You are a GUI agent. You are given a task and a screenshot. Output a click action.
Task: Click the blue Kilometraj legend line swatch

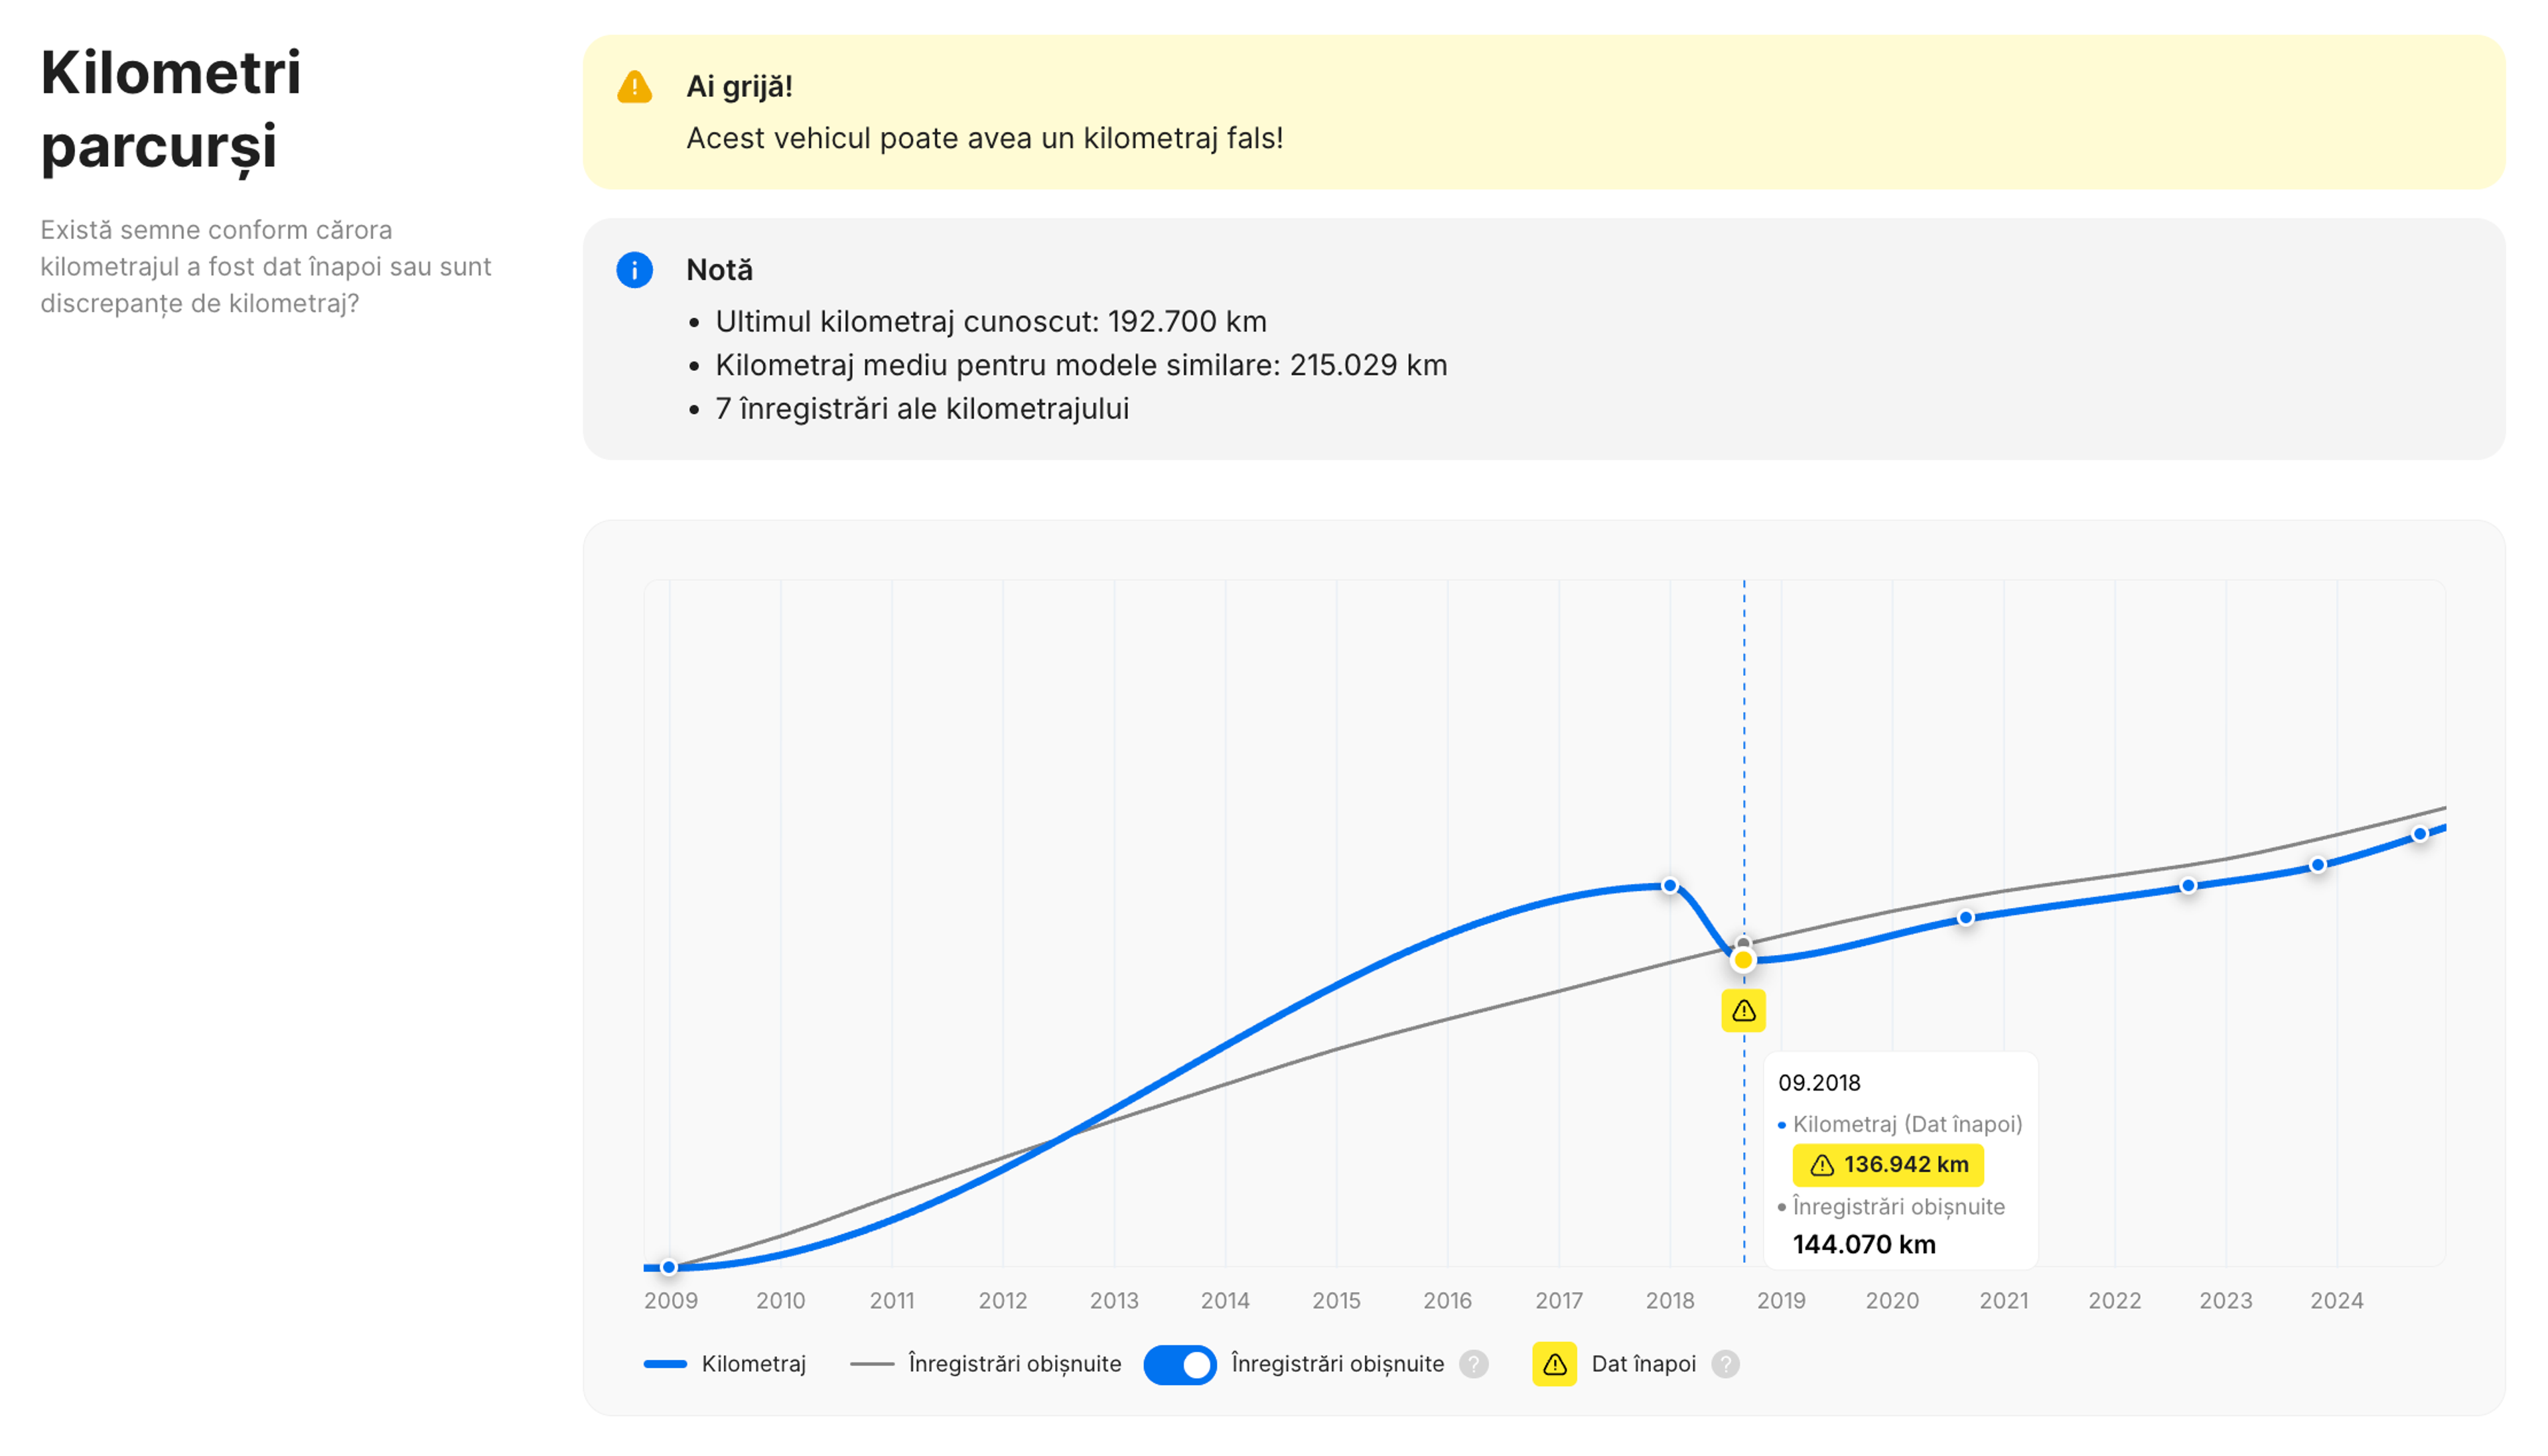tap(665, 1364)
